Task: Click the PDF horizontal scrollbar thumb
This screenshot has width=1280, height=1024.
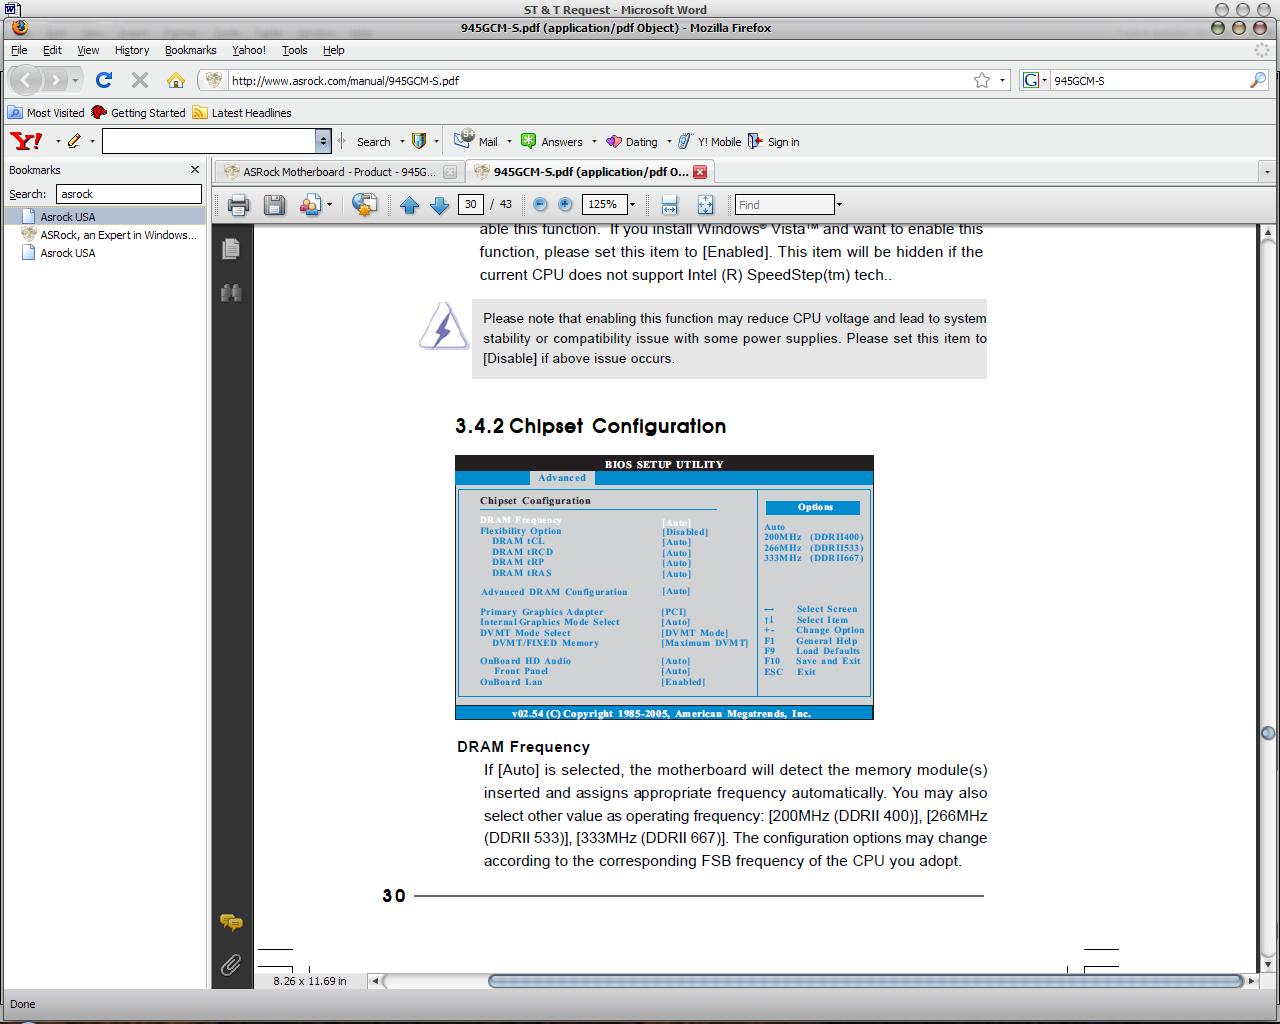Action: (x=865, y=981)
